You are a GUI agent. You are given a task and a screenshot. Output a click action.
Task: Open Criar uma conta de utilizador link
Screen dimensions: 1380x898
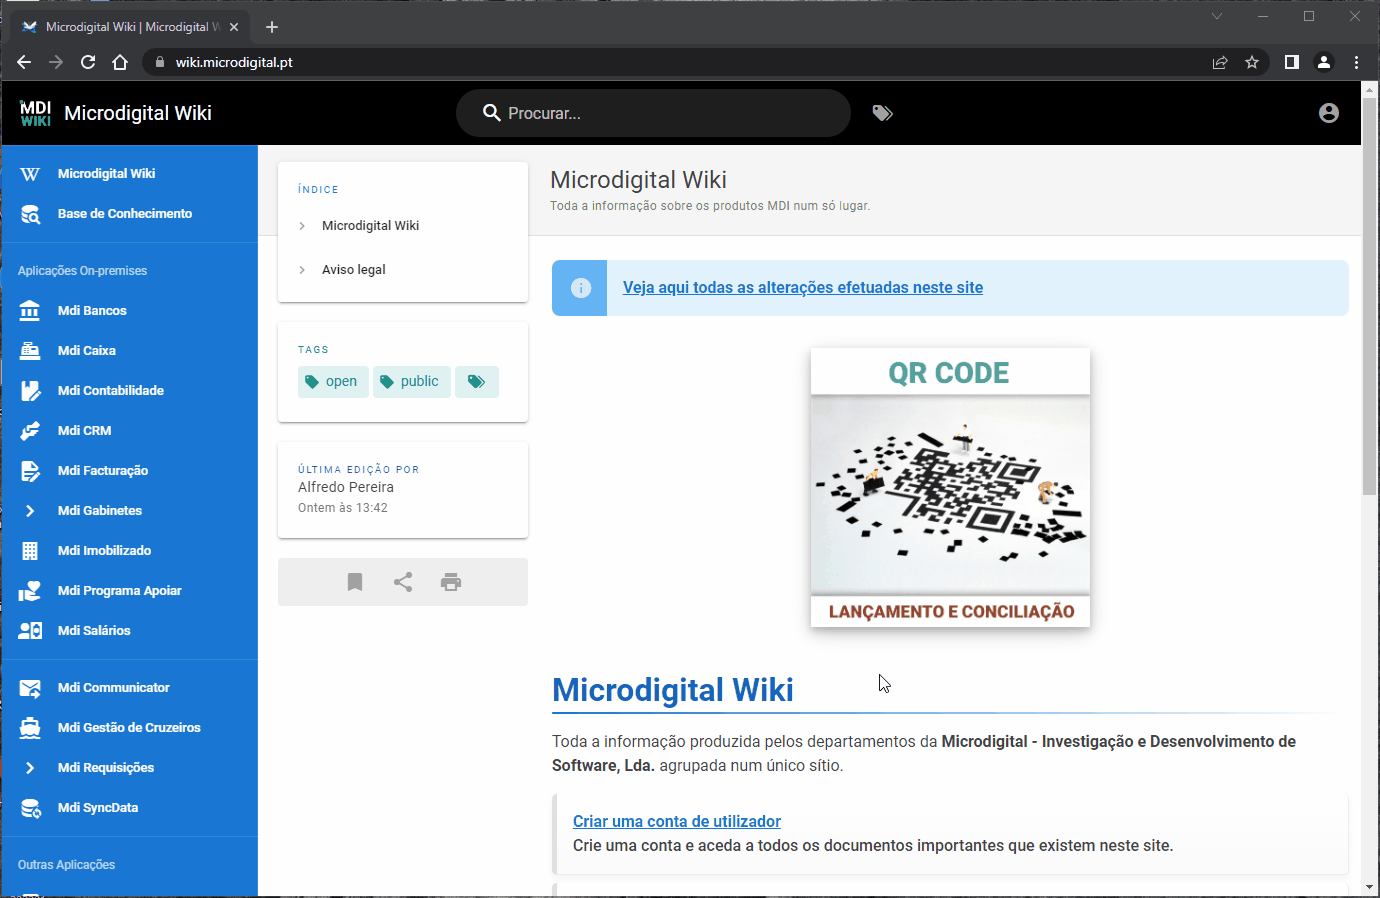(677, 822)
